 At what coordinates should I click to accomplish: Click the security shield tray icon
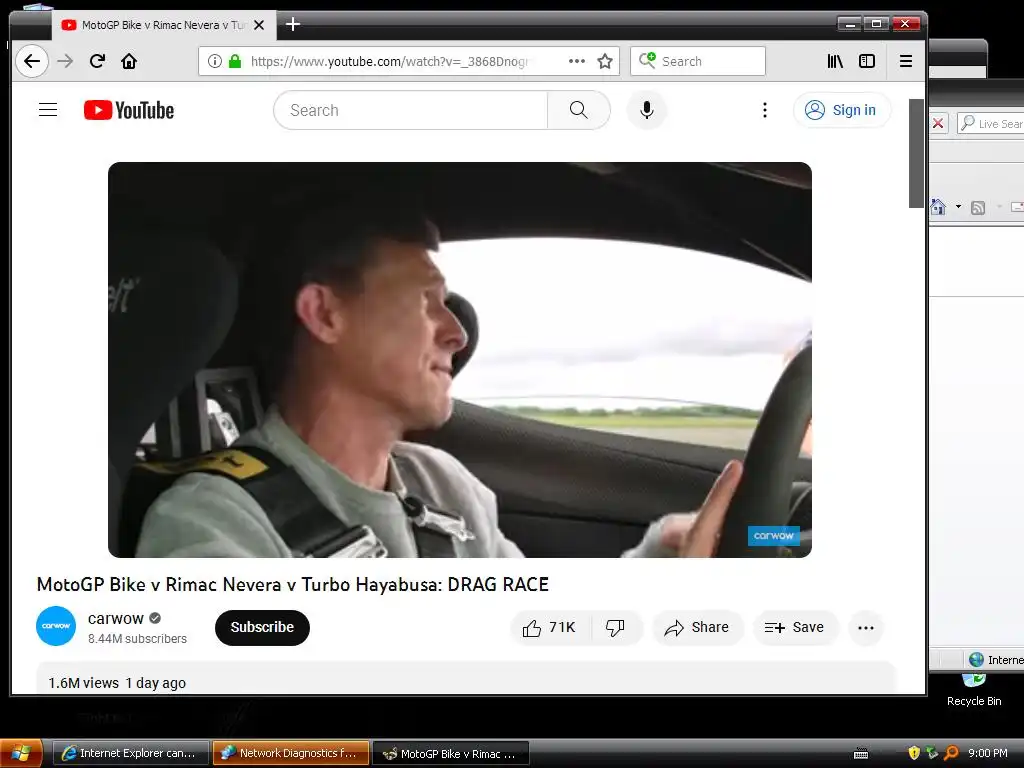pos(914,753)
